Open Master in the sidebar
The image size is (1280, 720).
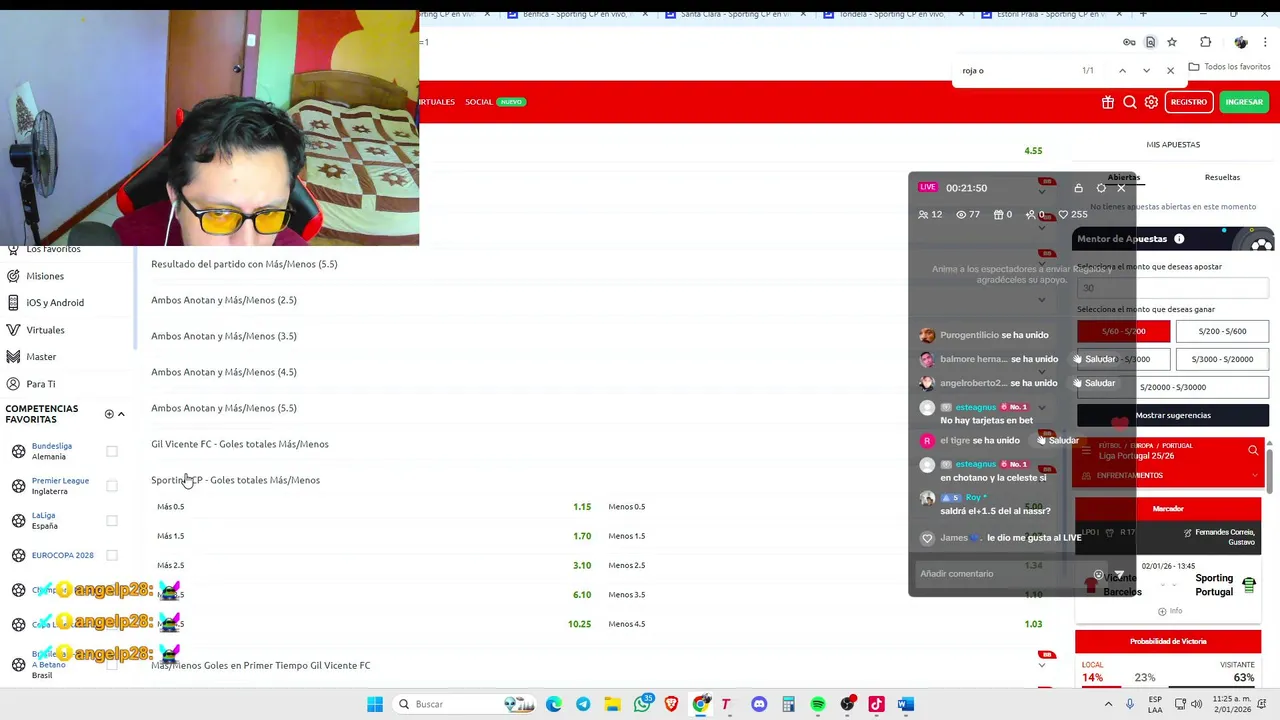pos(41,357)
